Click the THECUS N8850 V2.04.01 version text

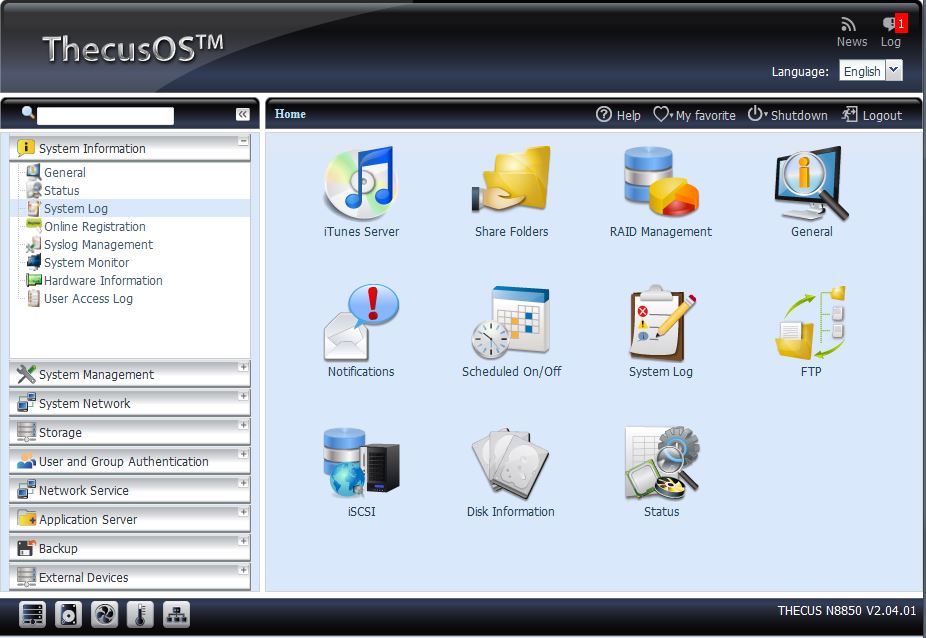[847, 610]
